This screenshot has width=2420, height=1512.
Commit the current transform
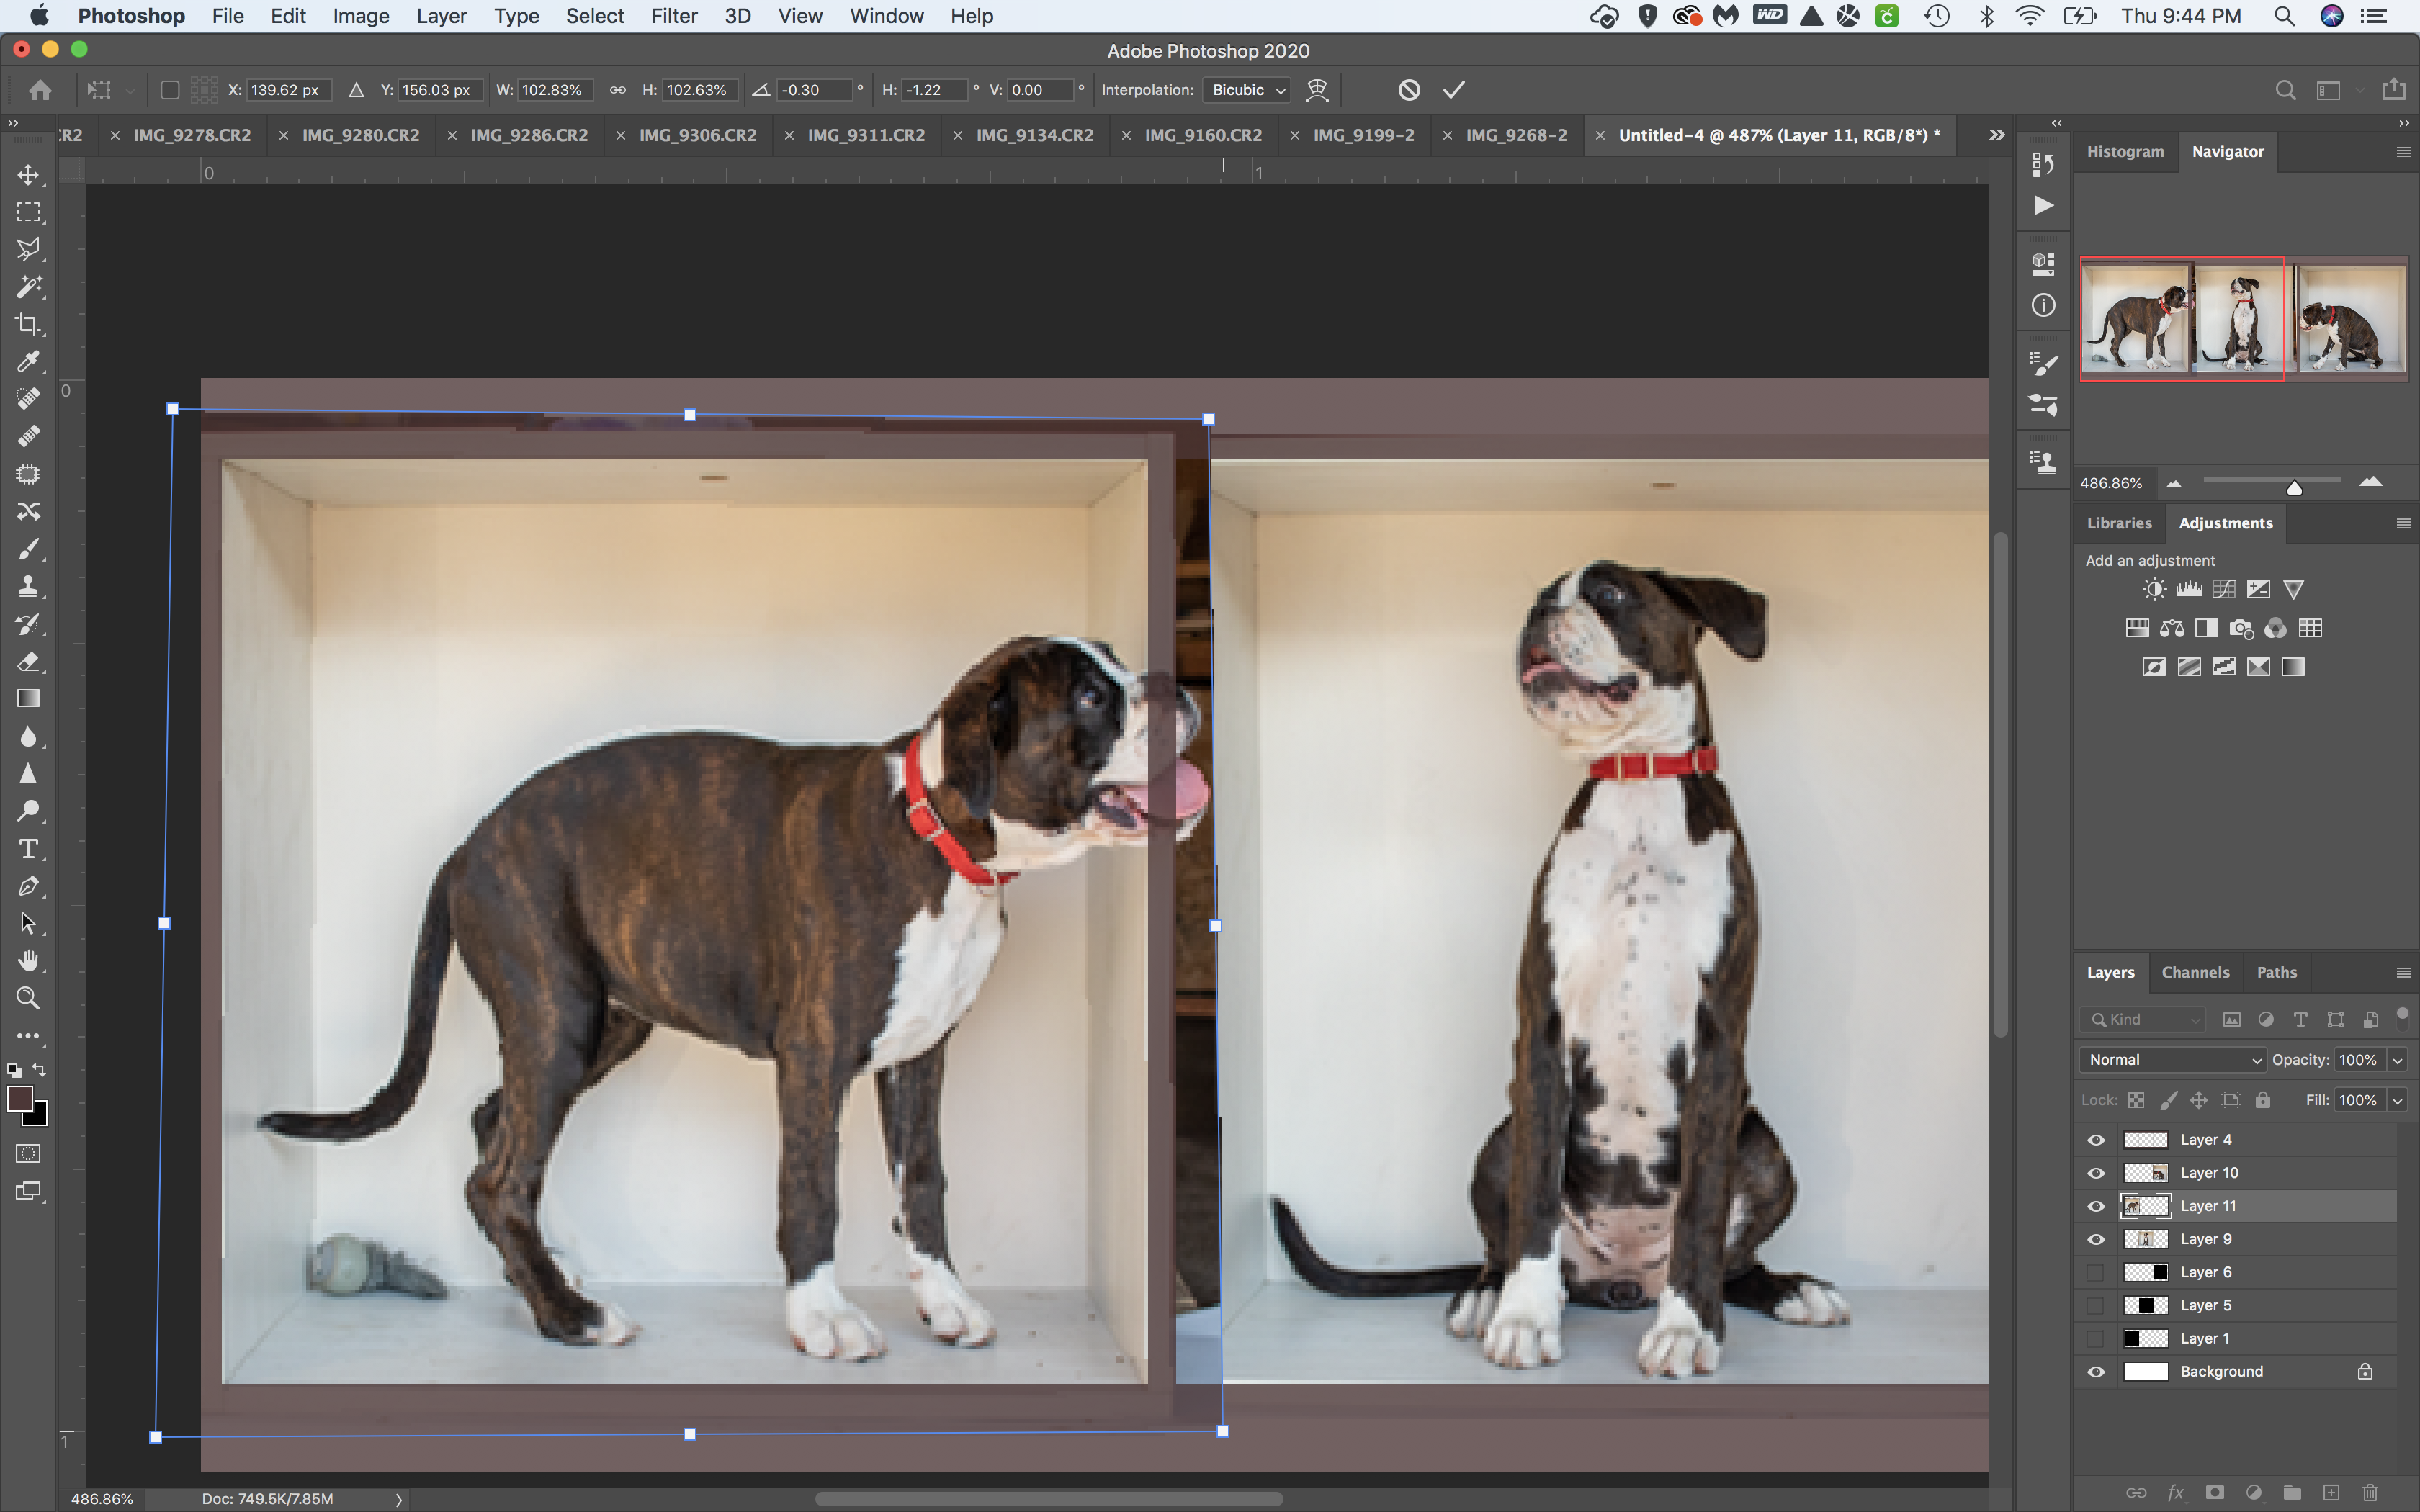click(1452, 89)
